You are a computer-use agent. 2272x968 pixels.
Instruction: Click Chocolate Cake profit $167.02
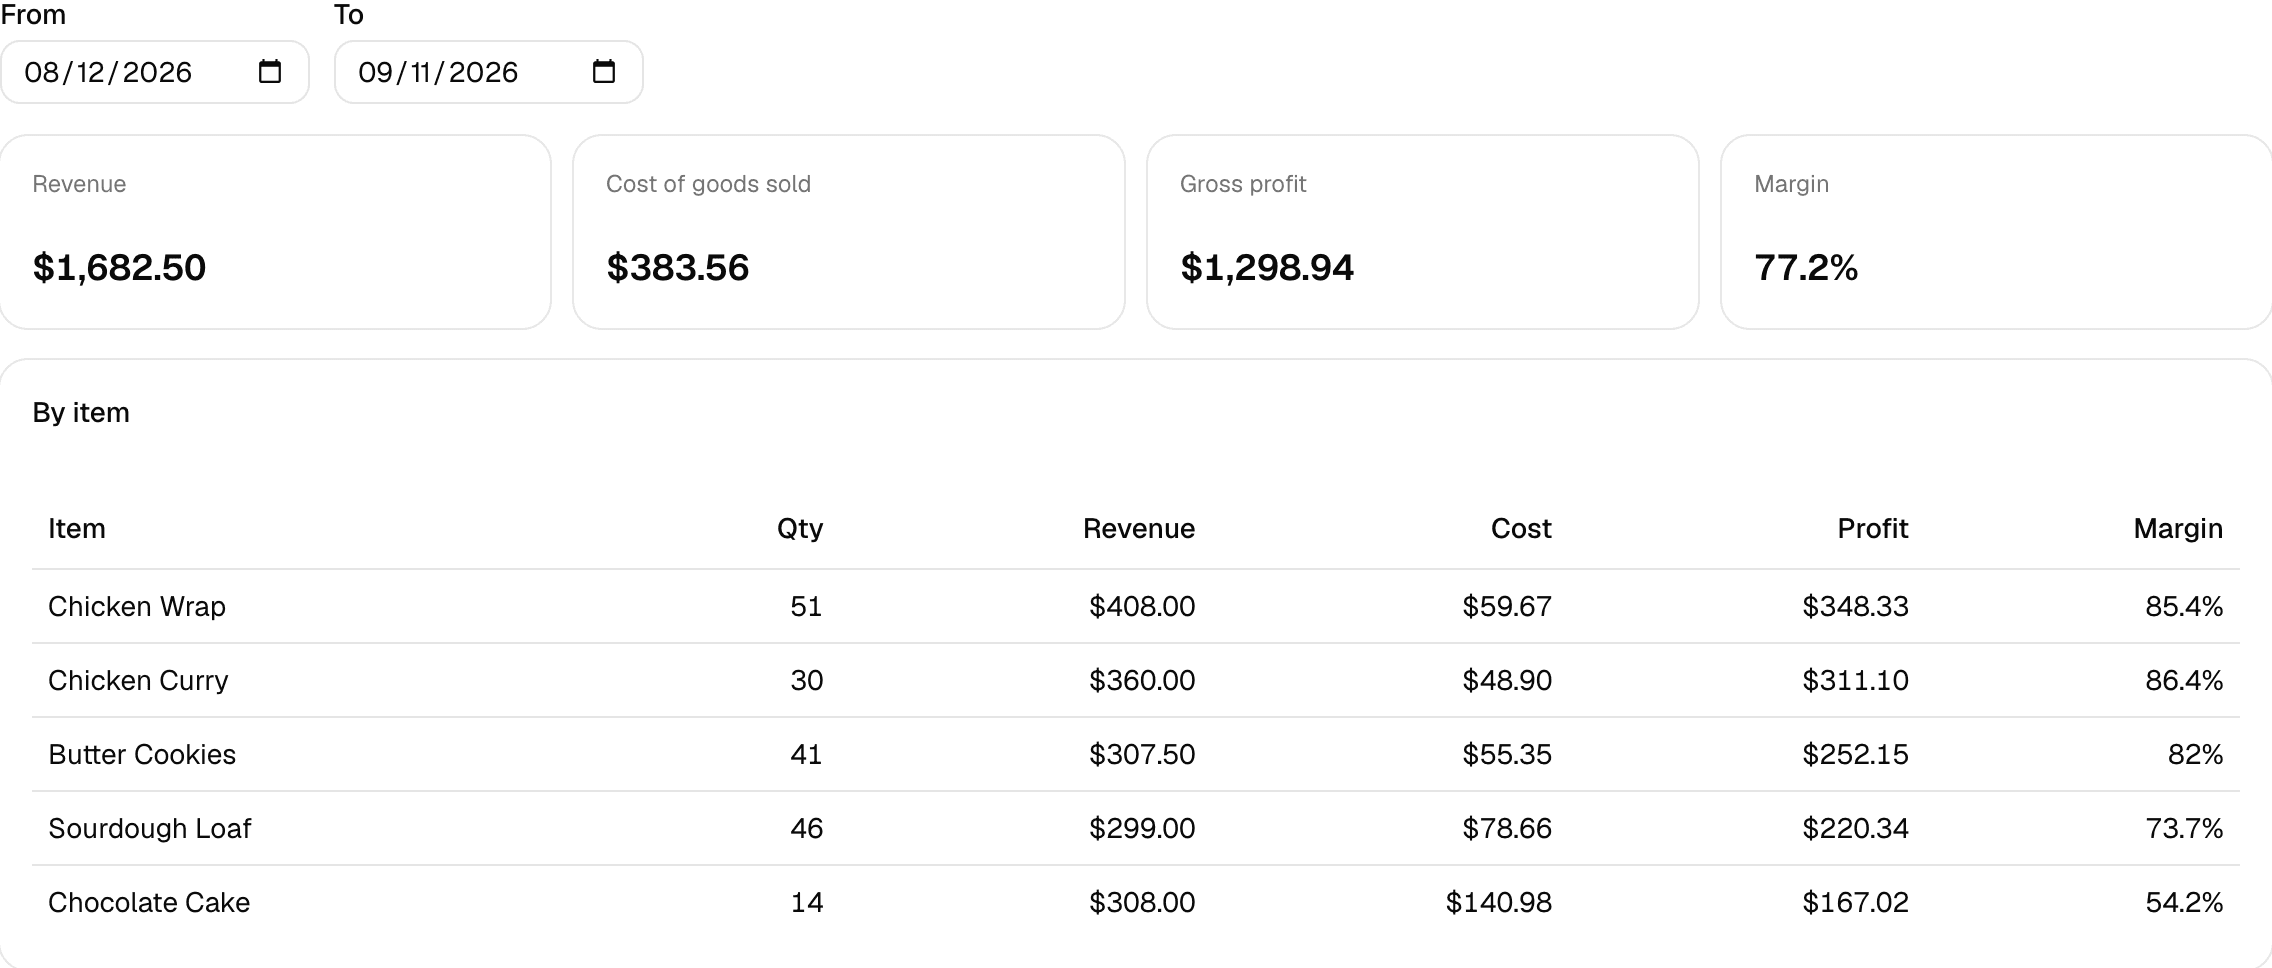(x=1855, y=903)
